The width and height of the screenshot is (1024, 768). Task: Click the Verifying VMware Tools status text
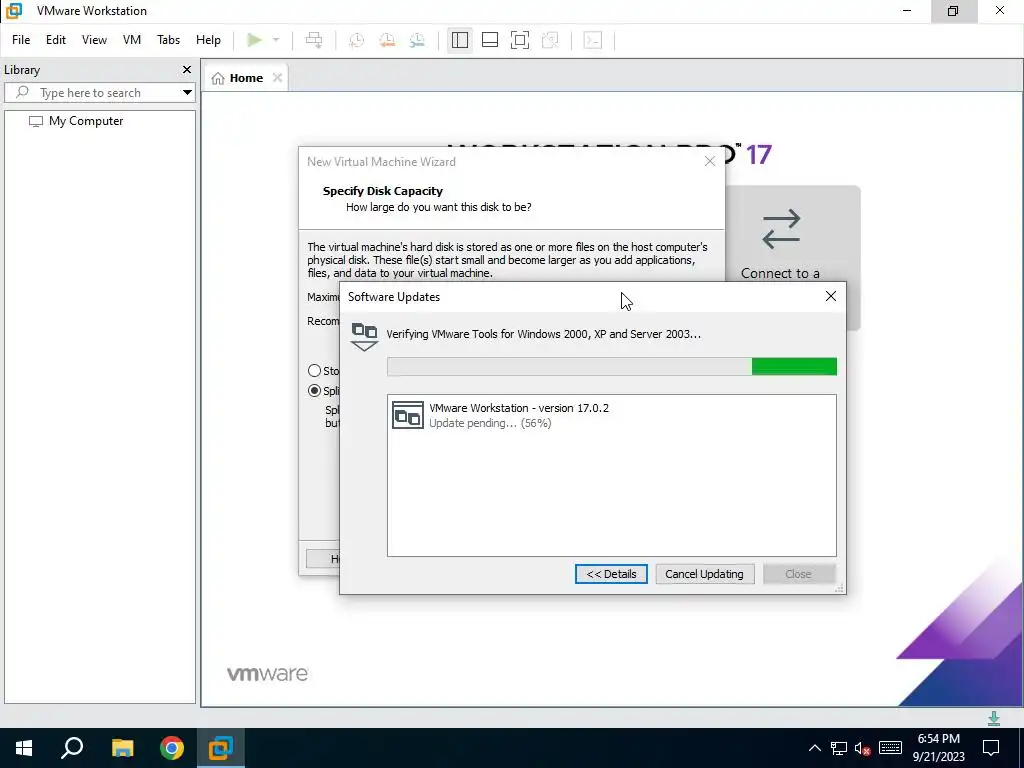click(543, 334)
